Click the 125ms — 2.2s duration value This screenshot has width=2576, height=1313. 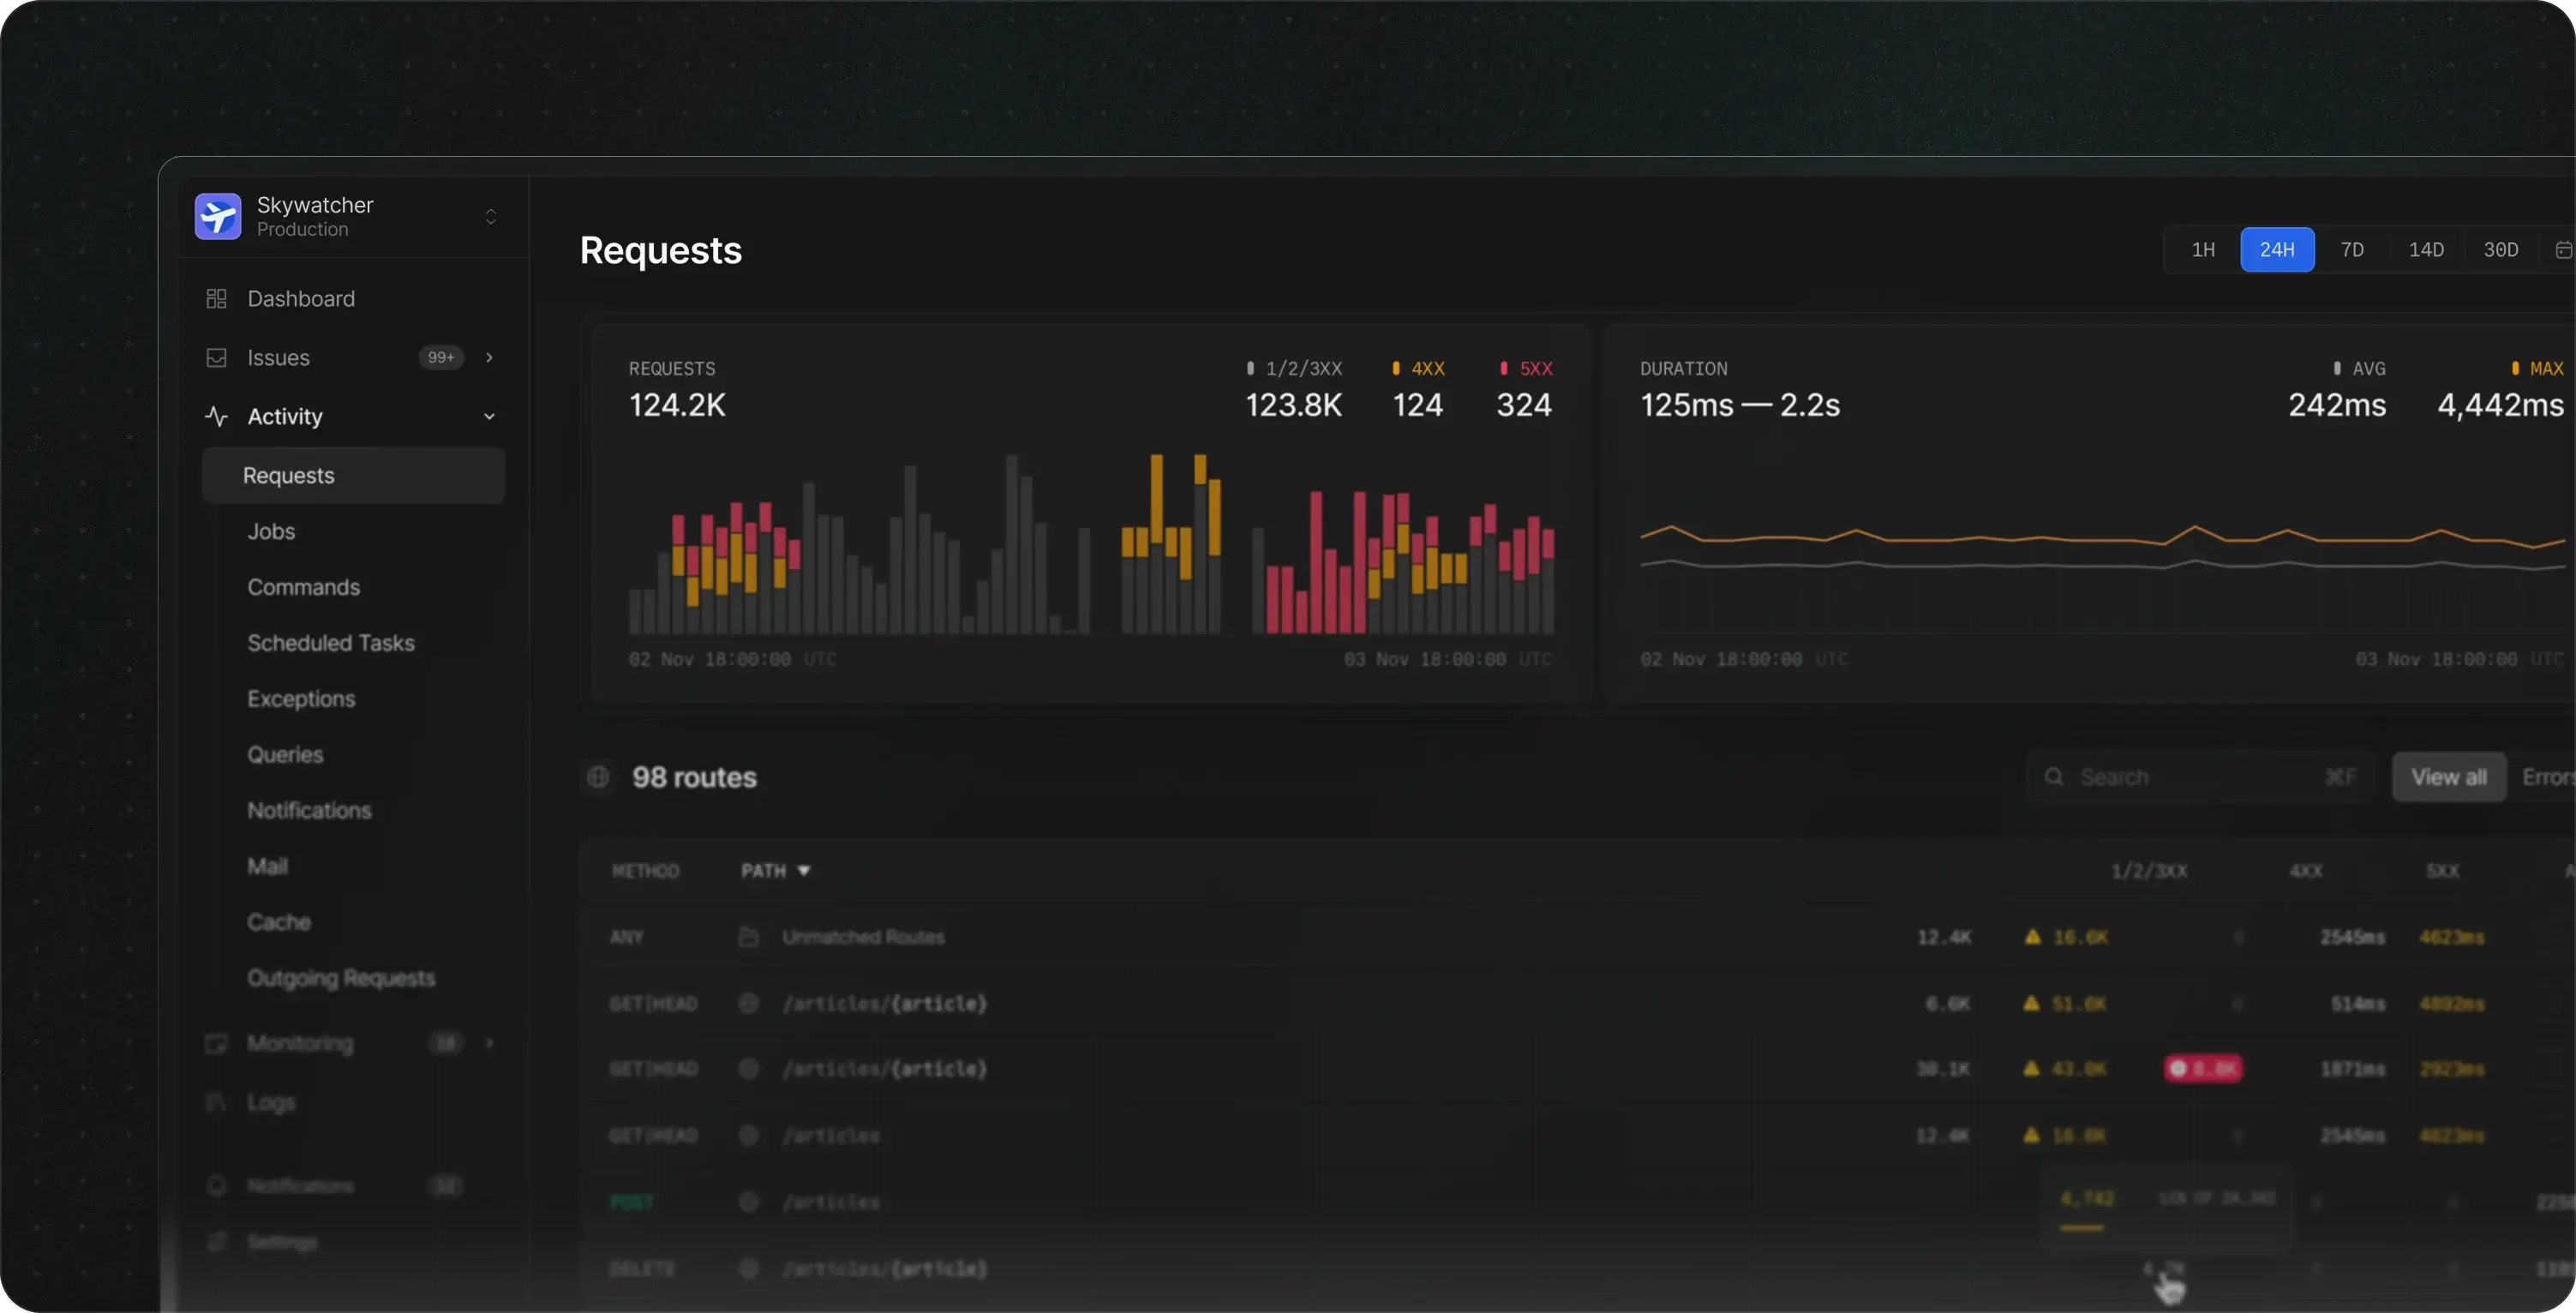click(1740, 406)
